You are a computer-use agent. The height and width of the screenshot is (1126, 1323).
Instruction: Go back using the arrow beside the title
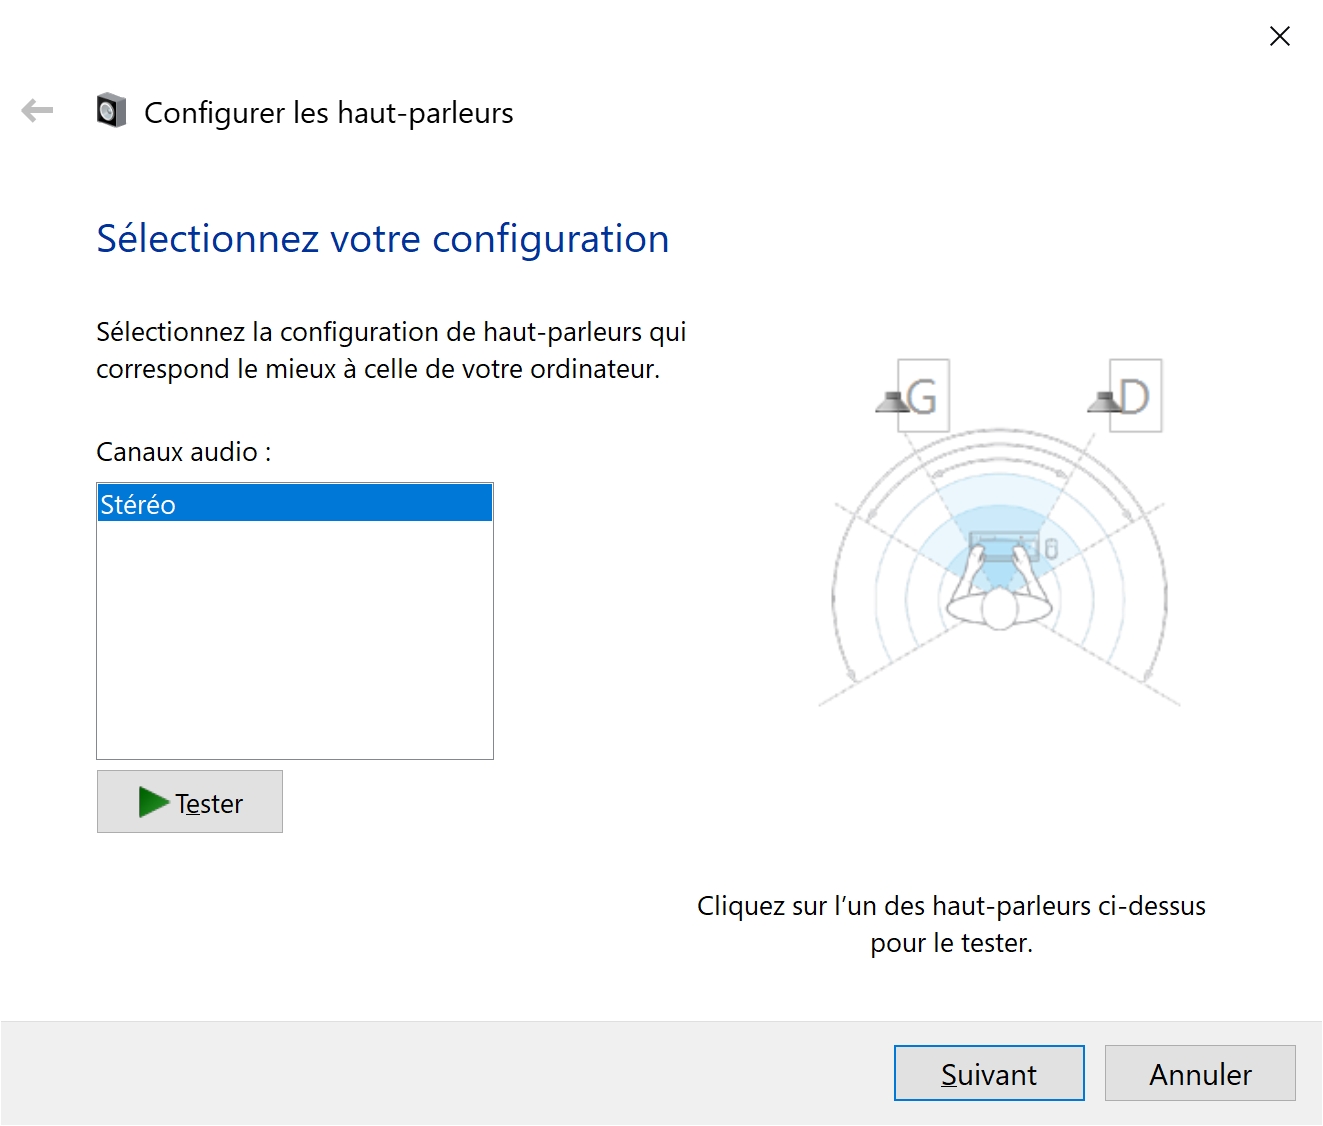(x=37, y=111)
